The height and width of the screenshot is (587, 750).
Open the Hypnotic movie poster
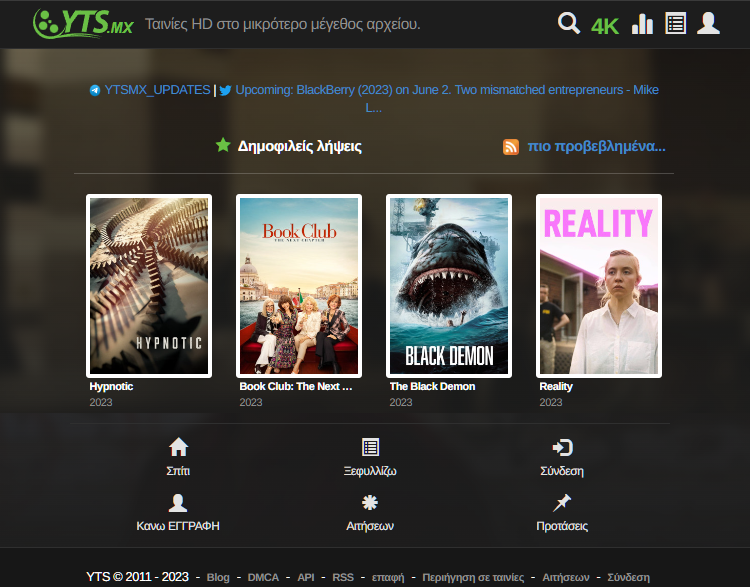pyautogui.click(x=149, y=286)
